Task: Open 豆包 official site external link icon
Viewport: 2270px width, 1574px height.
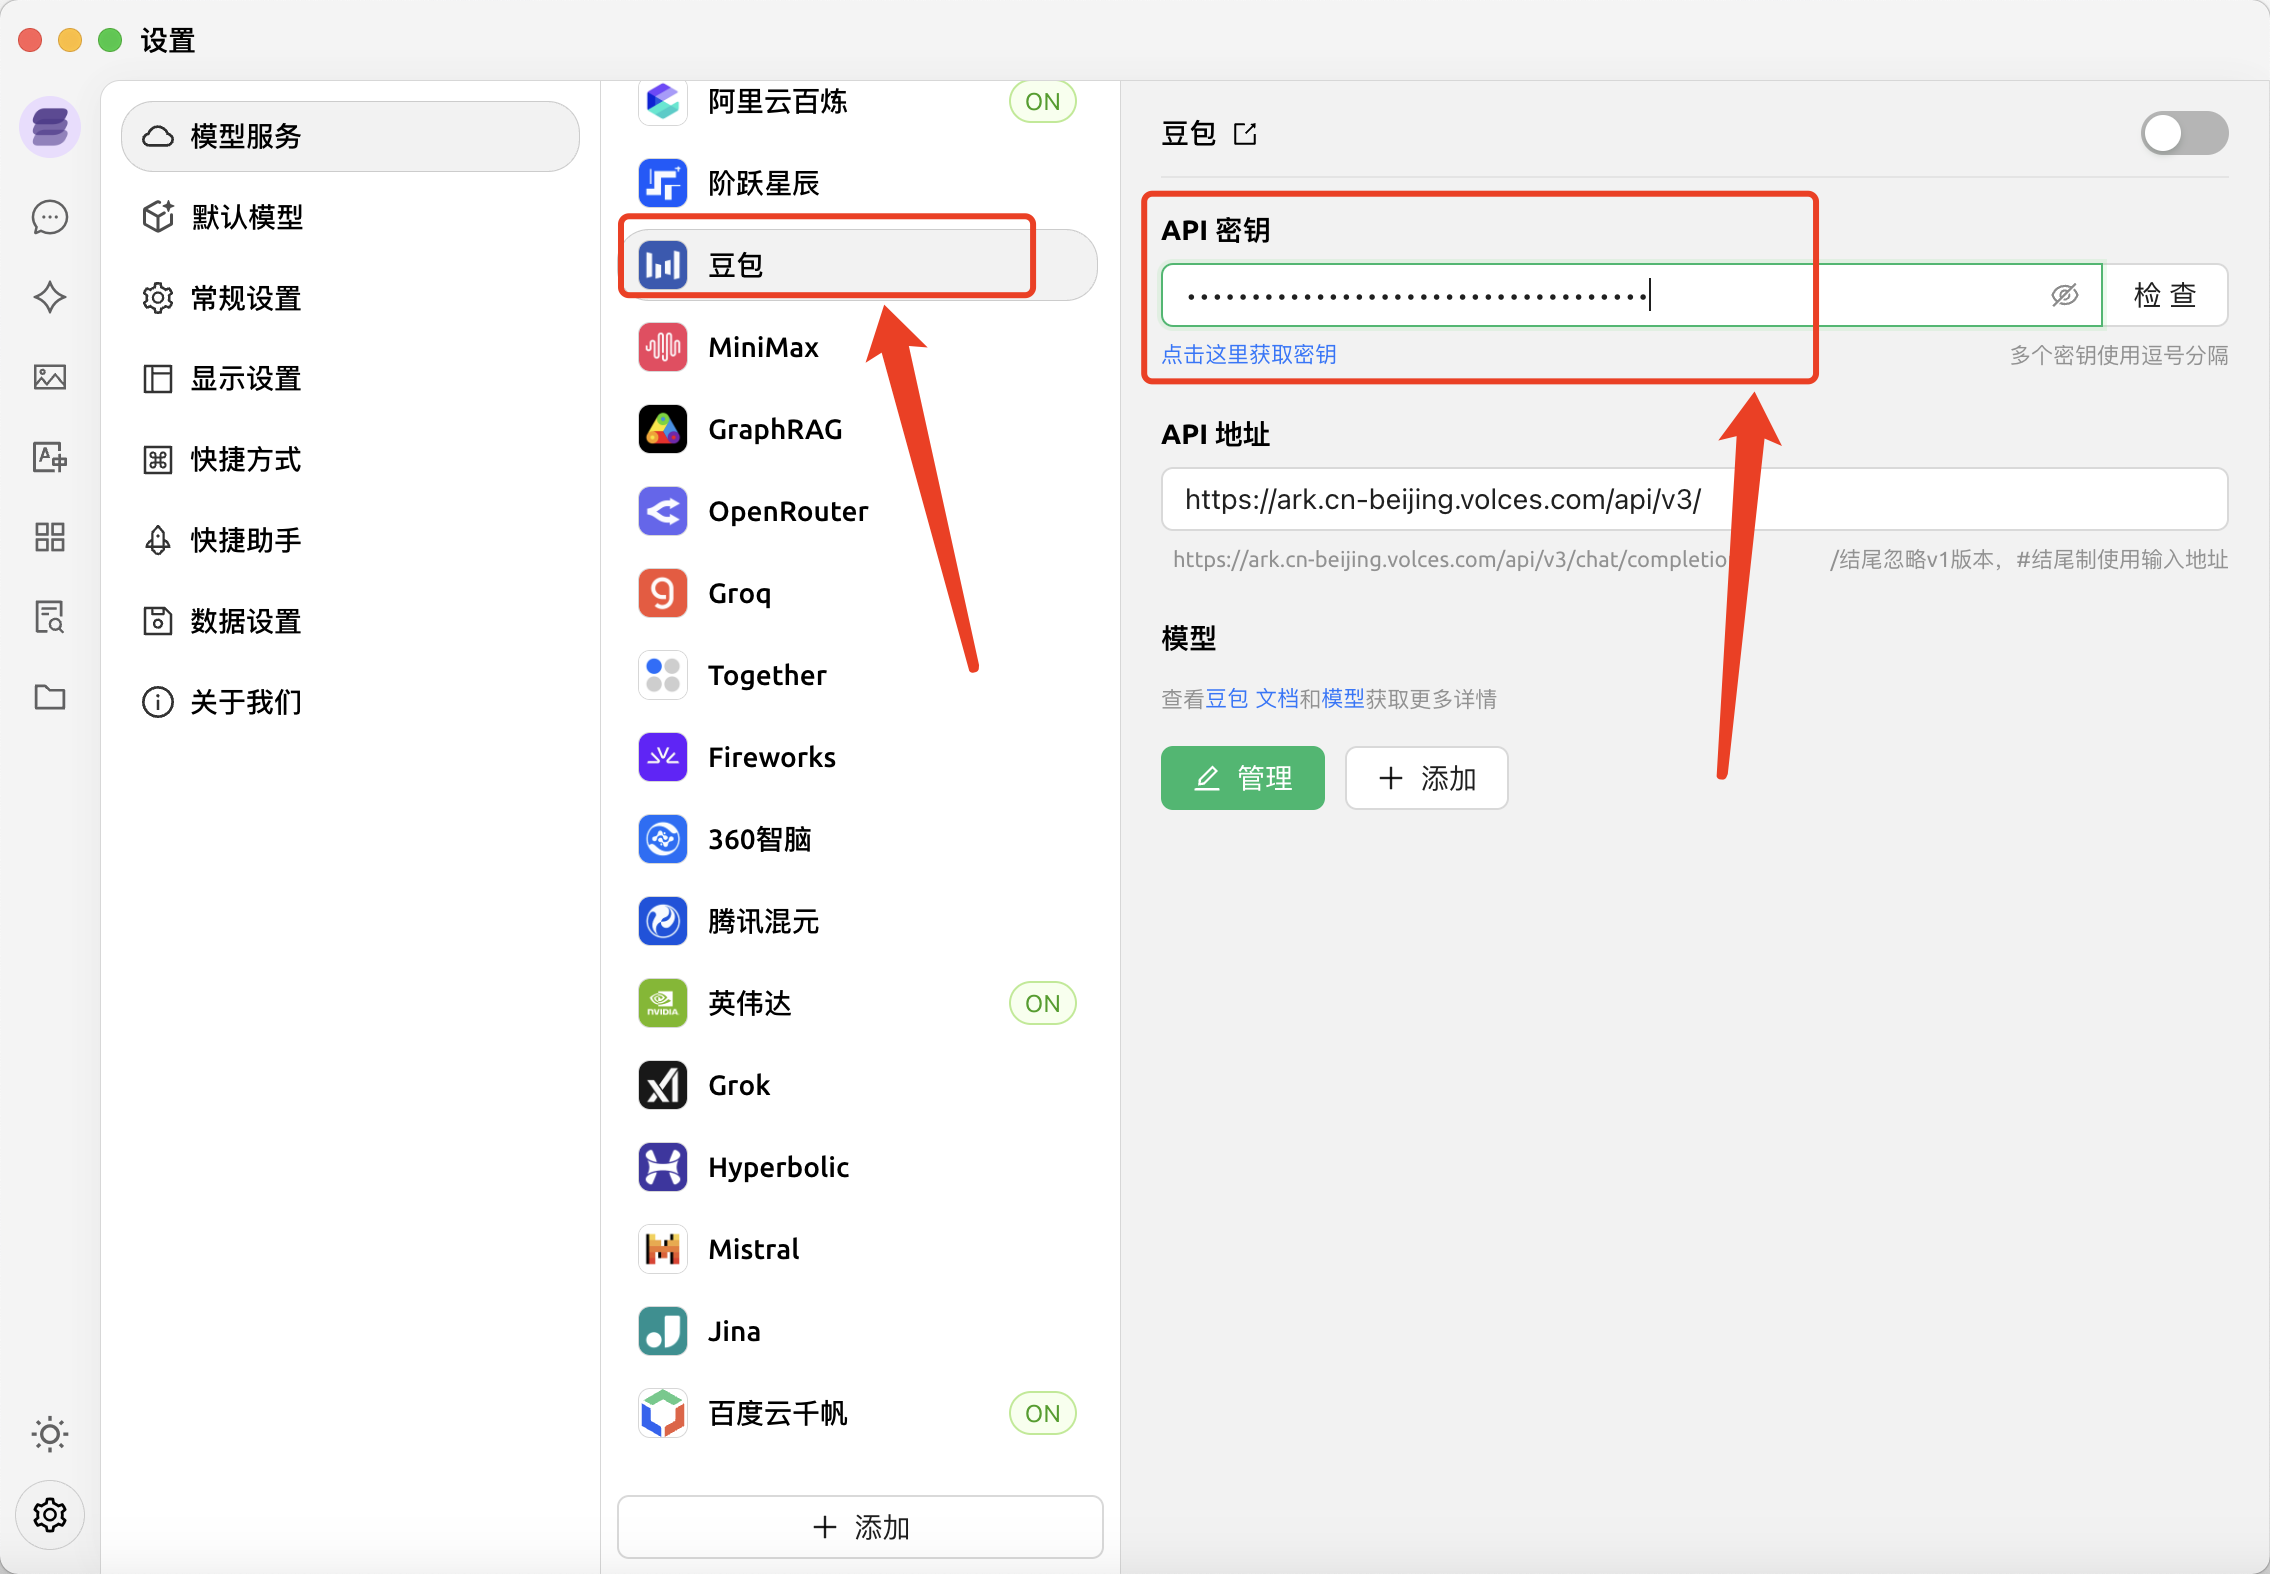Action: point(1245,134)
